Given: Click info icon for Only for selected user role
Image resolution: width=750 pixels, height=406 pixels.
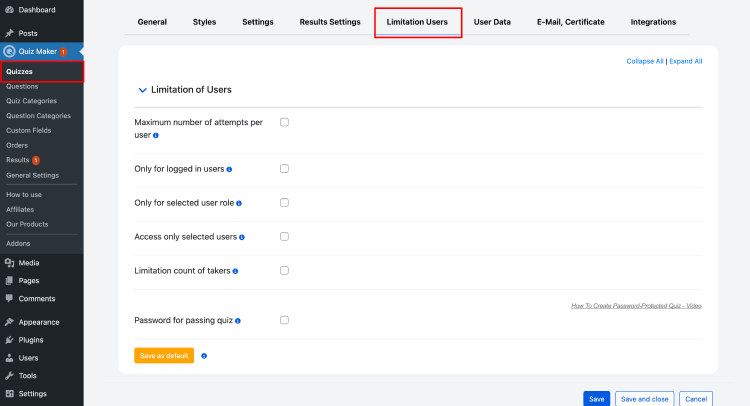Looking at the screenshot, I should click(x=239, y=203).
